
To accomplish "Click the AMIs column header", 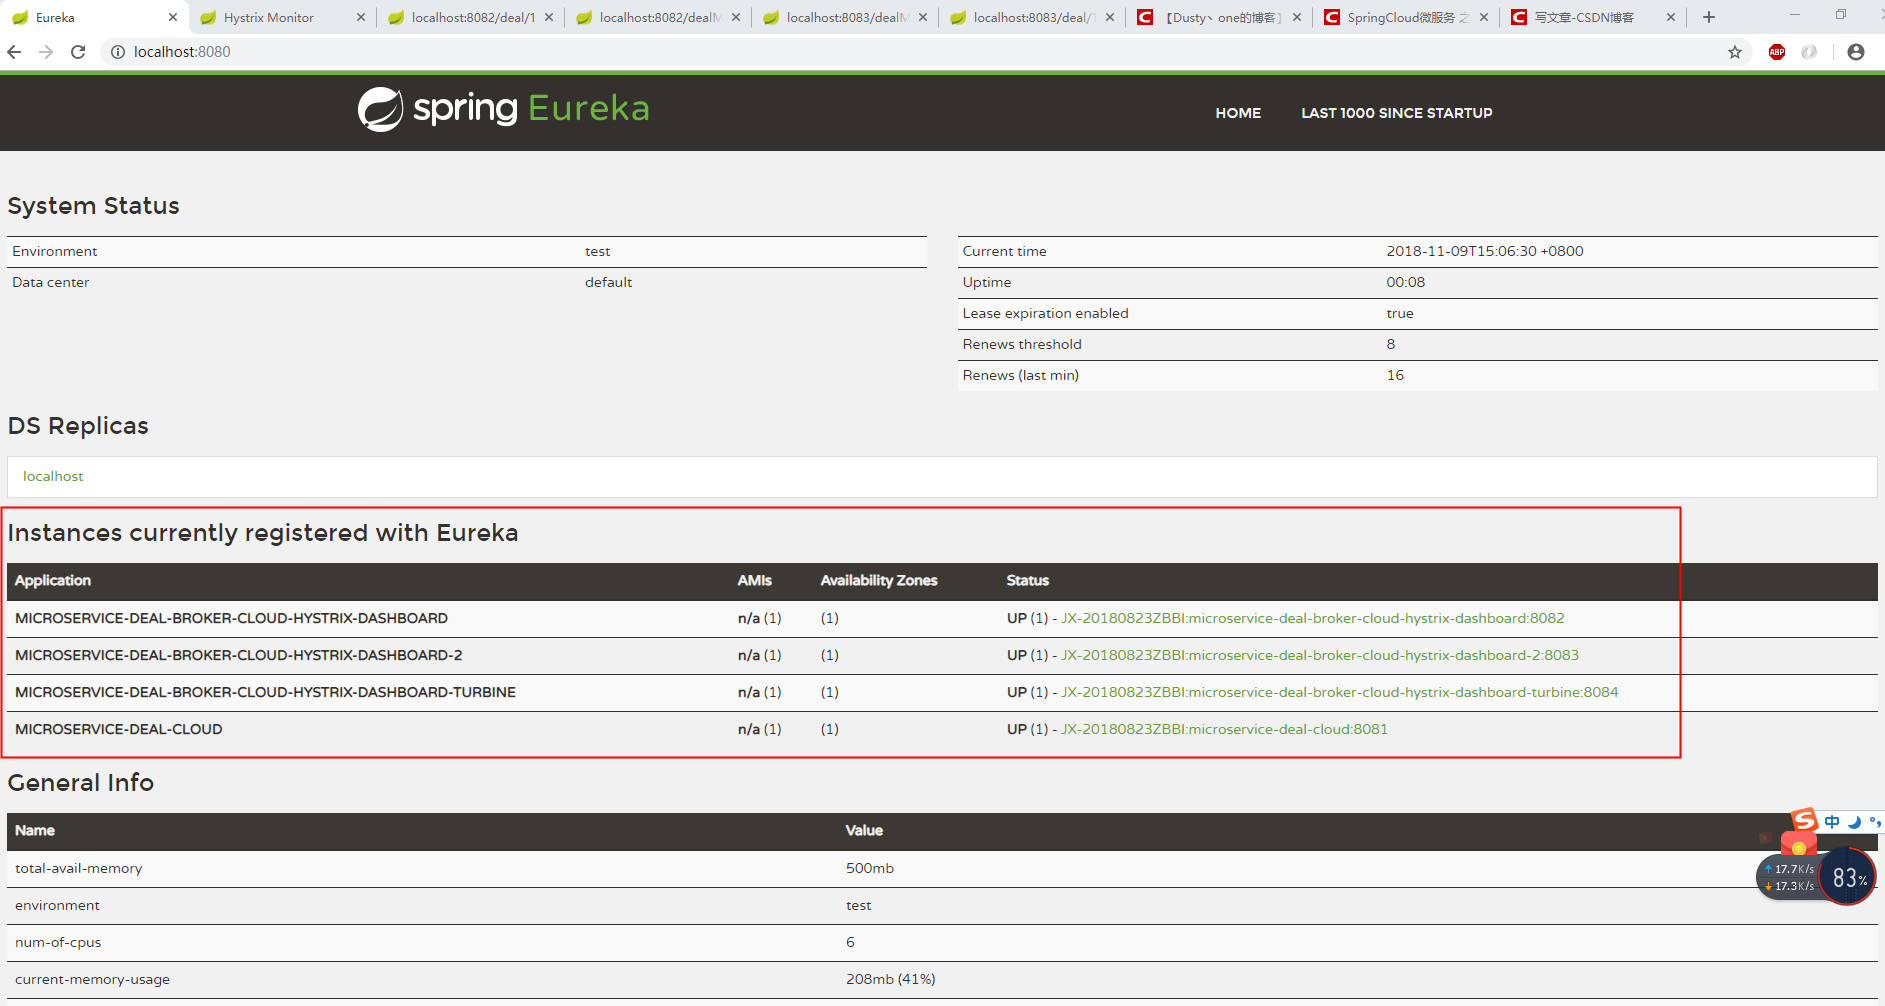I will [x=755, y=580].
